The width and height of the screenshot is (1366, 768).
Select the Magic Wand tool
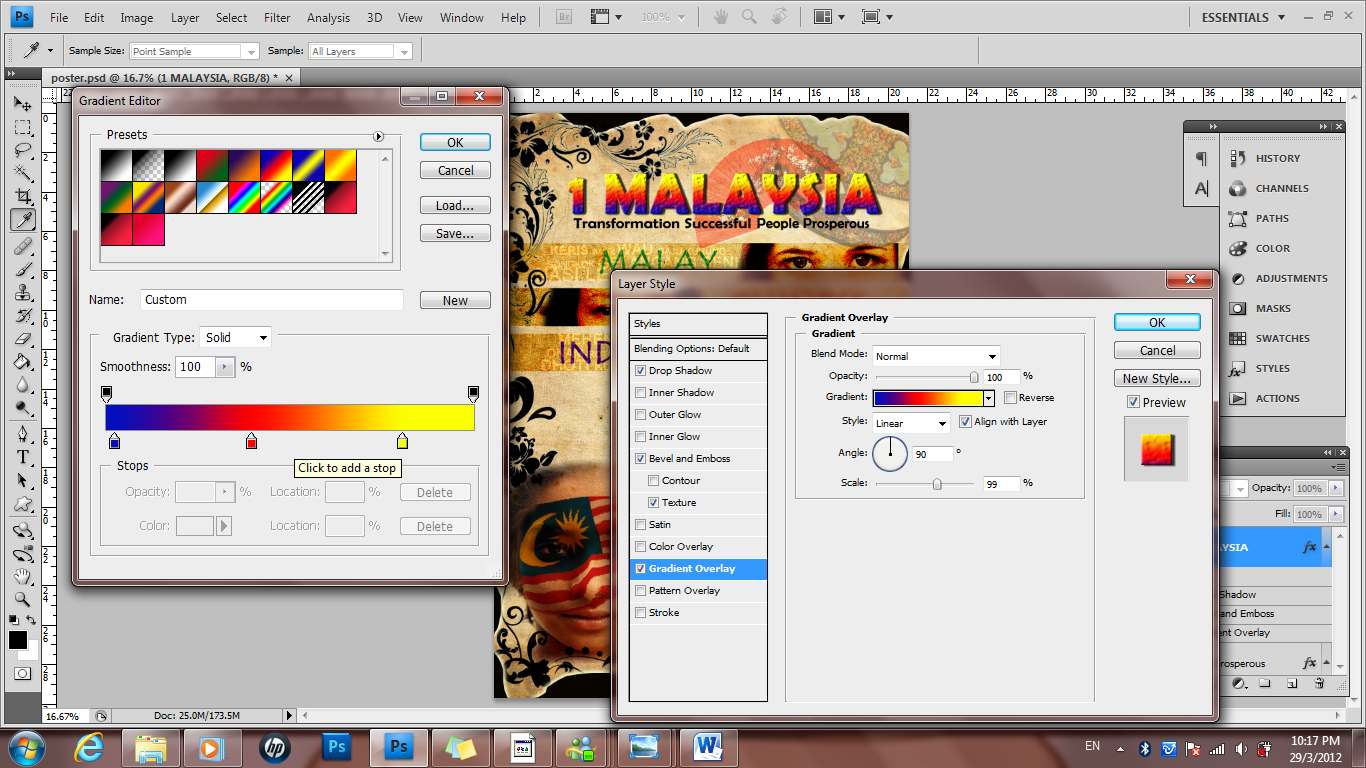coord(22,173)
